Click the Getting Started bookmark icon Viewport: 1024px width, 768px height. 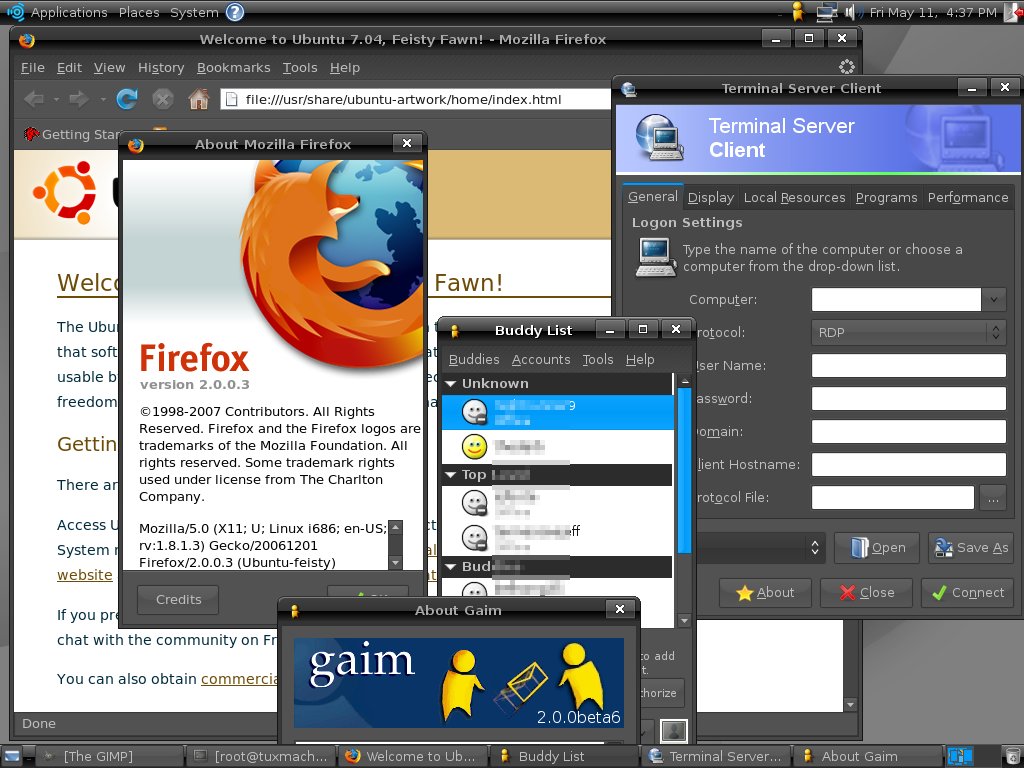click(x=31, y=134)
